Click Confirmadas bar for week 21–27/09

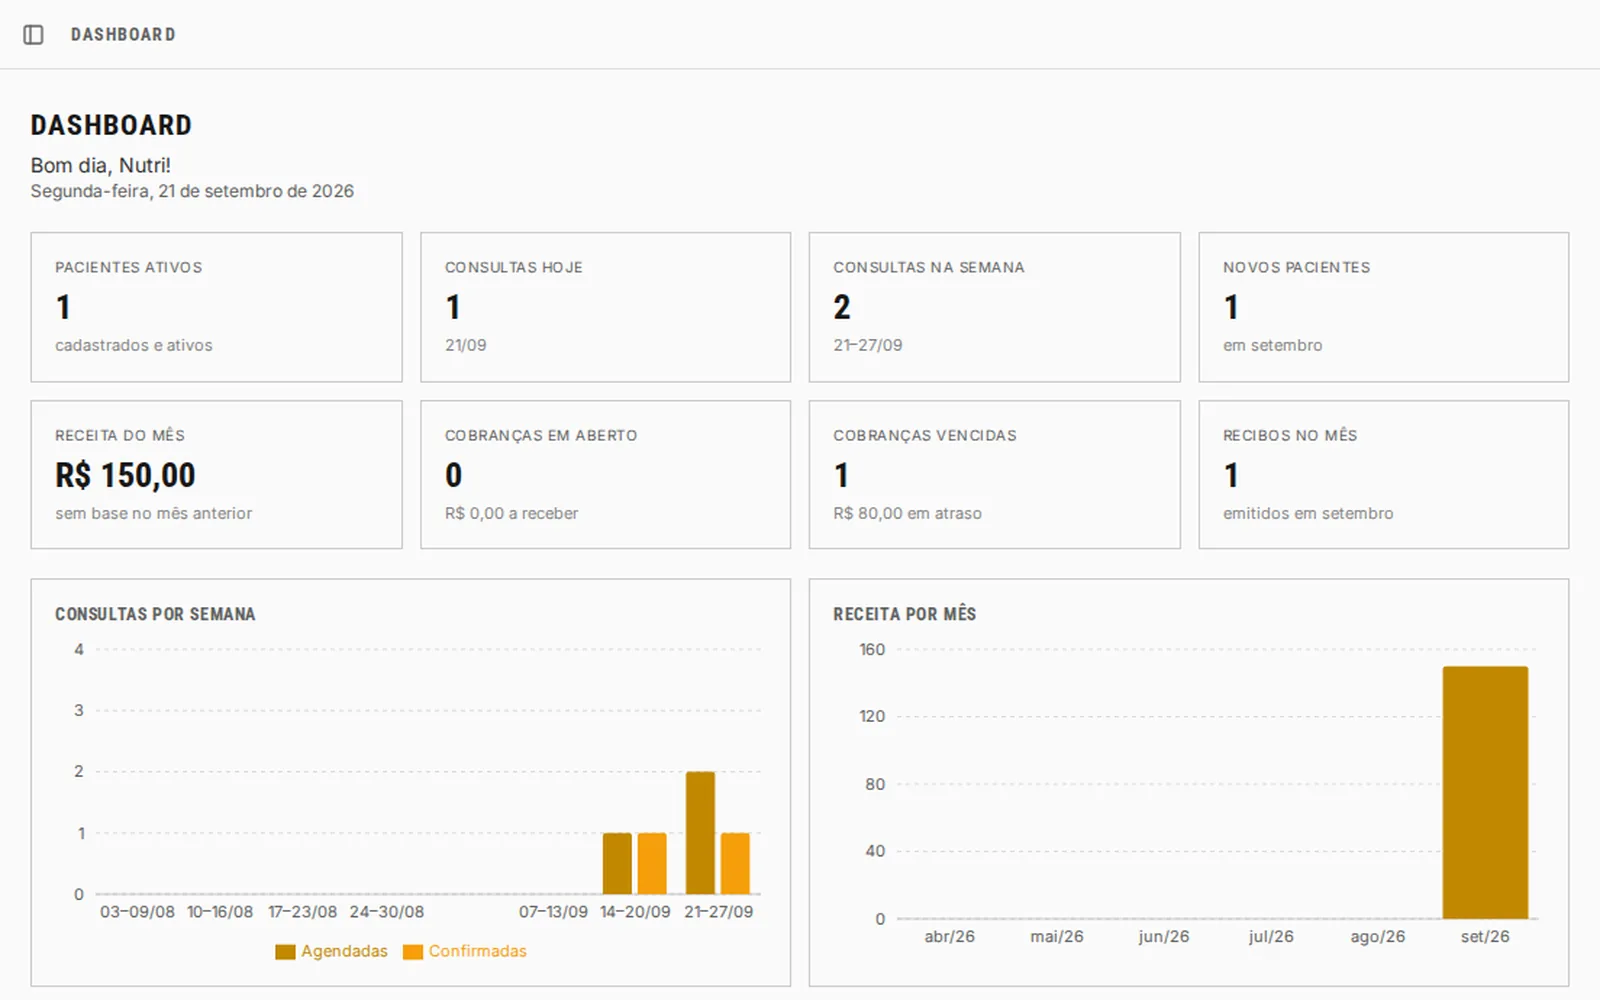tap(735, 864)
